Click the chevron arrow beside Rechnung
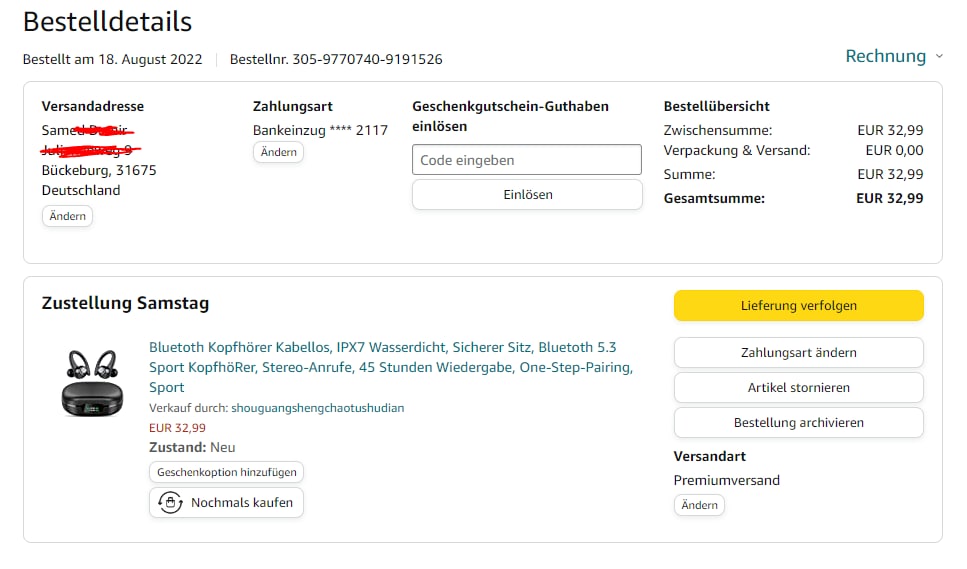The height and width of the screenshot is (569, 967). click(939, 57)
